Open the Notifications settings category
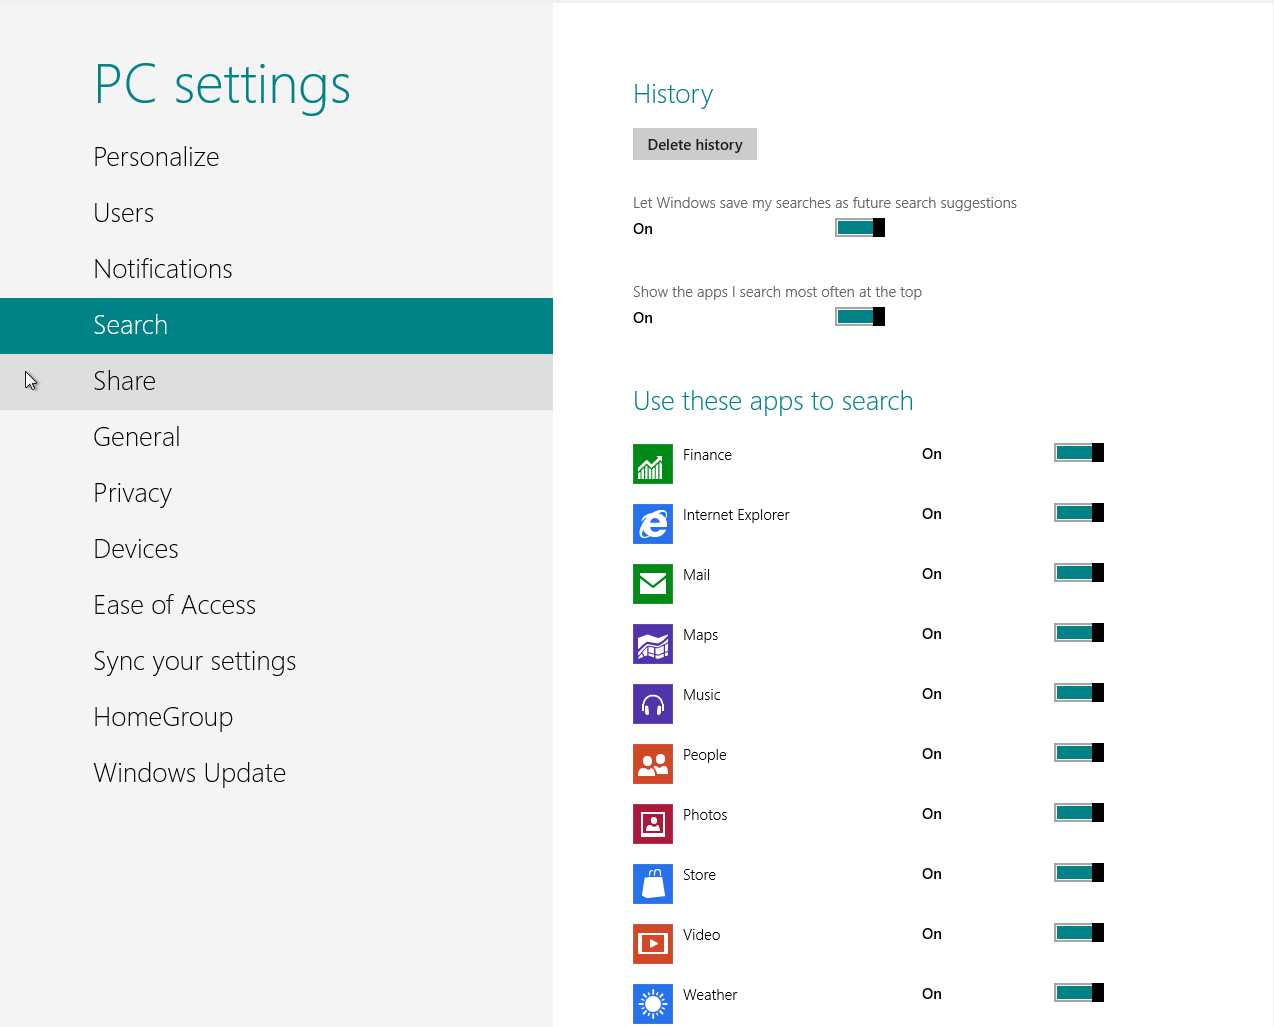1274x1027 pixels. pyautogui.click(x=276, y=269)
